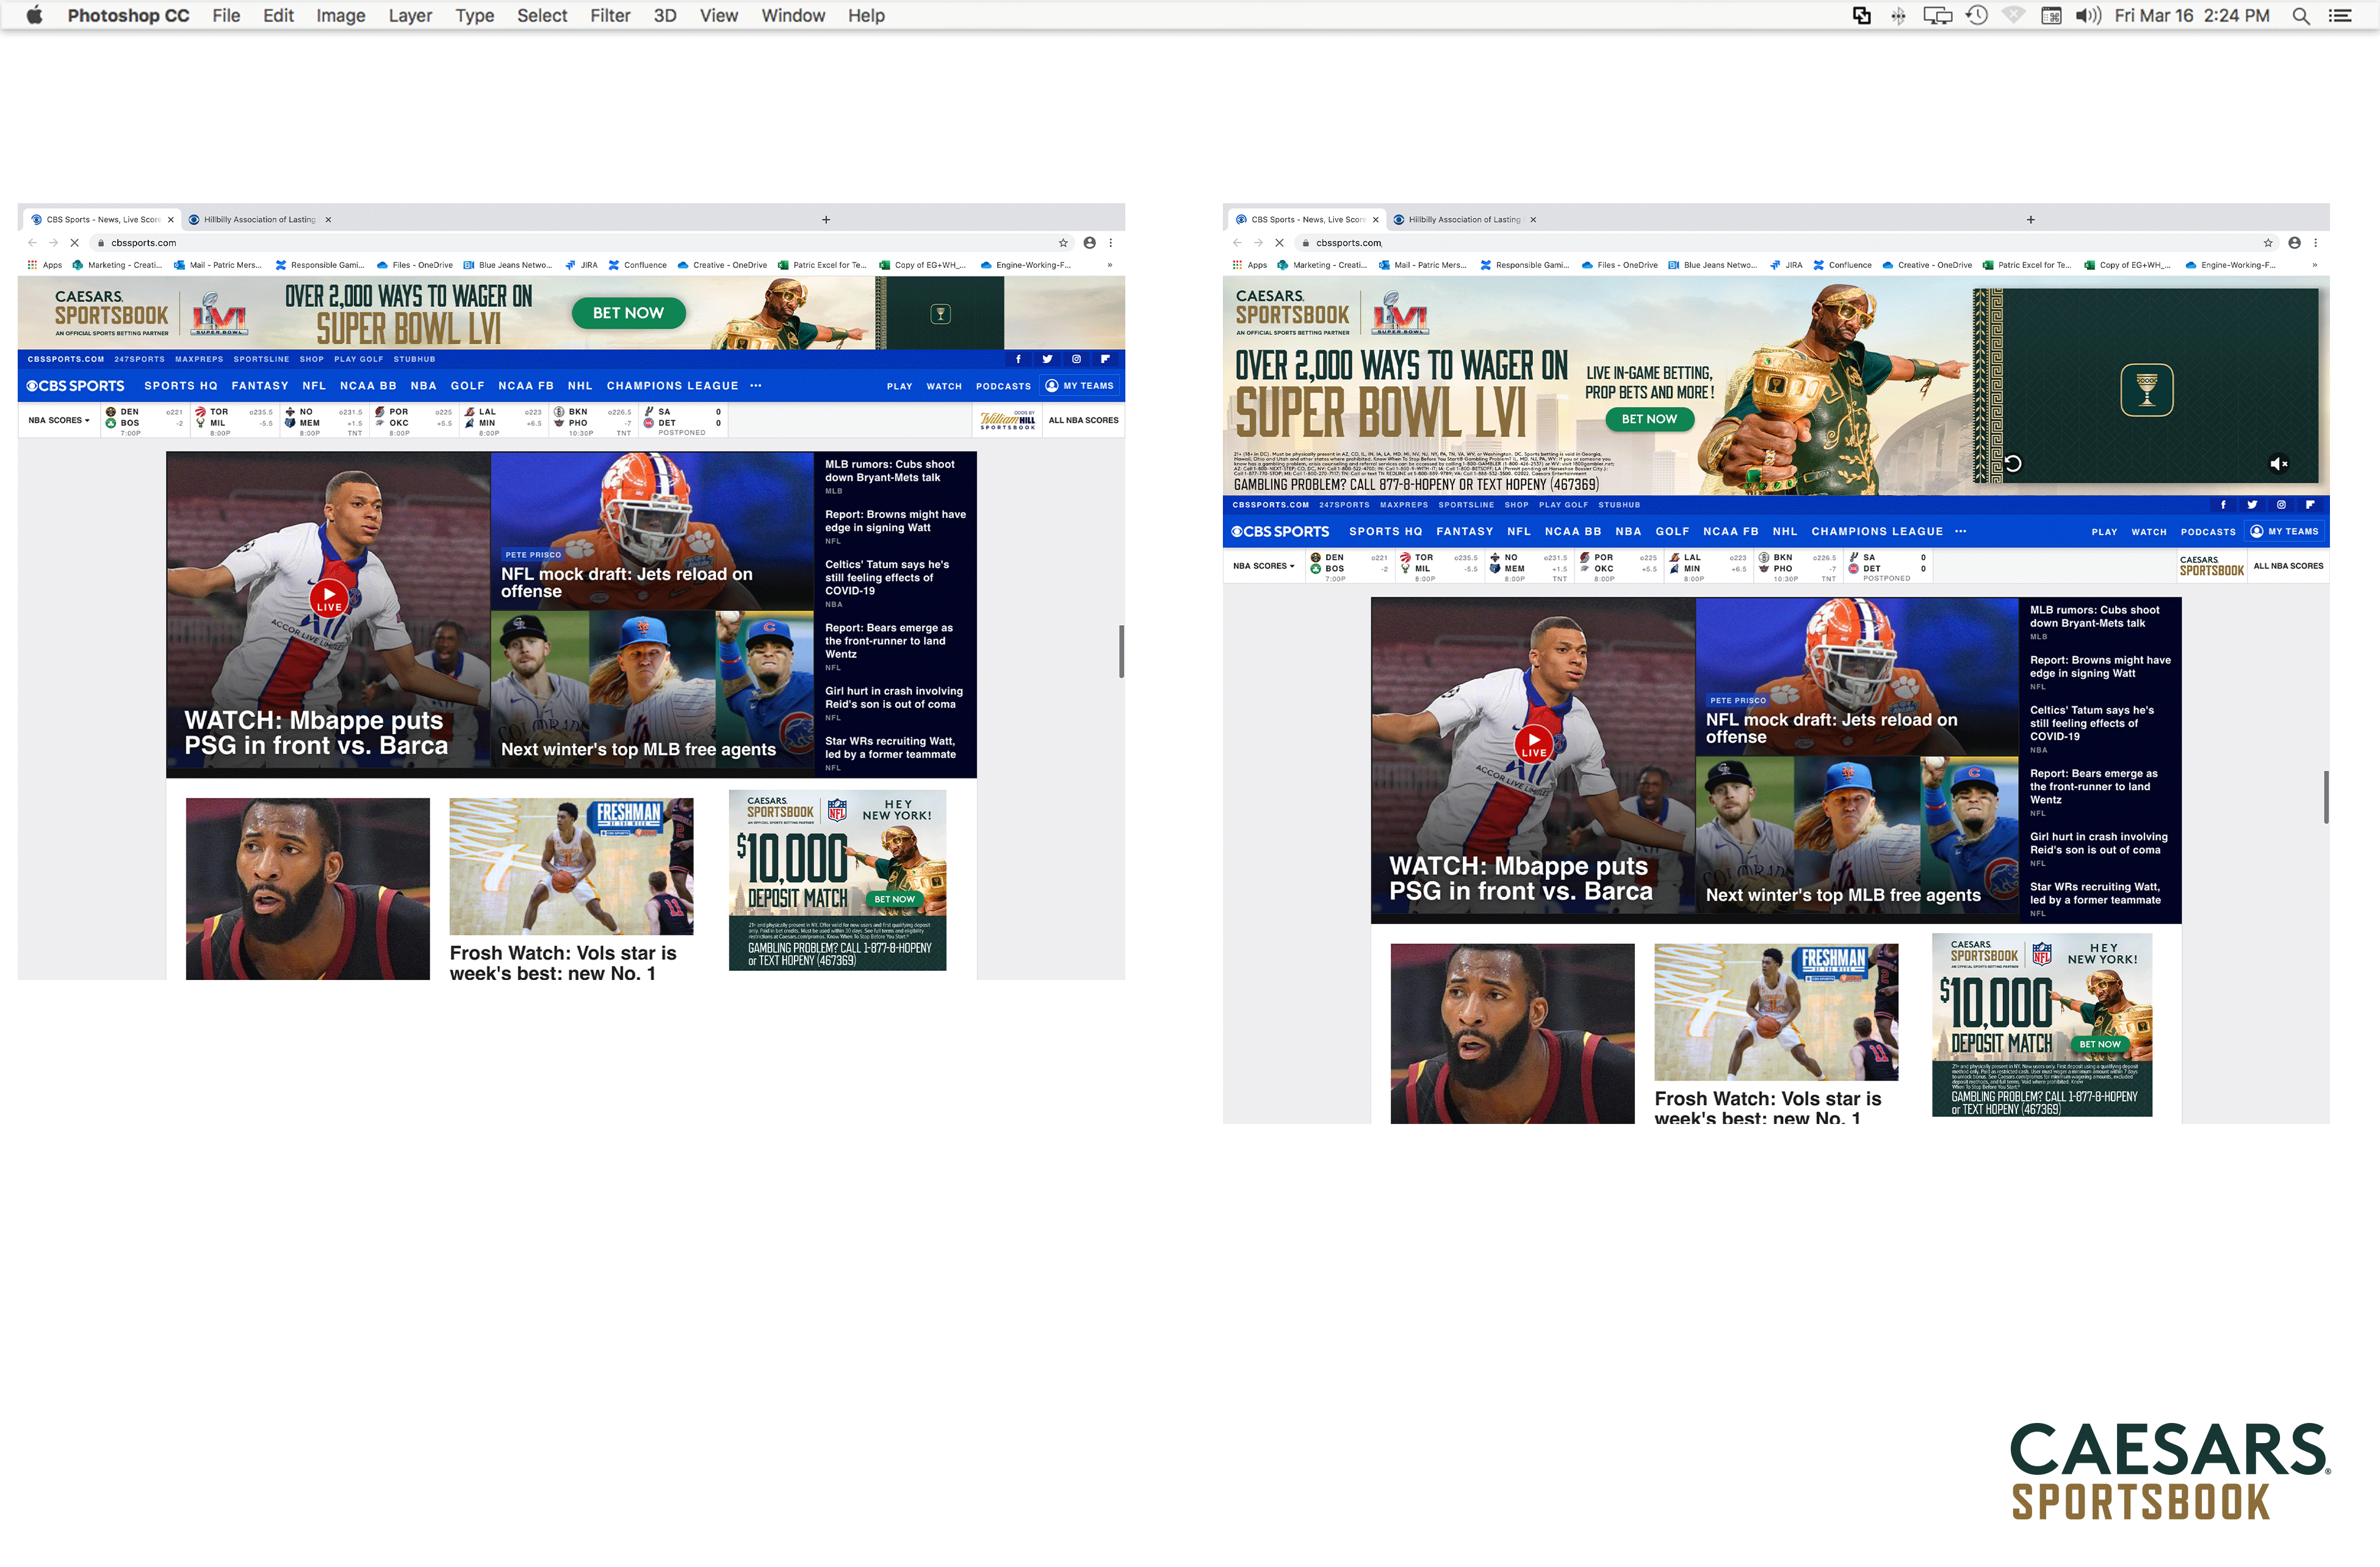Click the stop-loading X in left browser
The height and width of the screenshot is (1567, 2380).
[74, 242]
